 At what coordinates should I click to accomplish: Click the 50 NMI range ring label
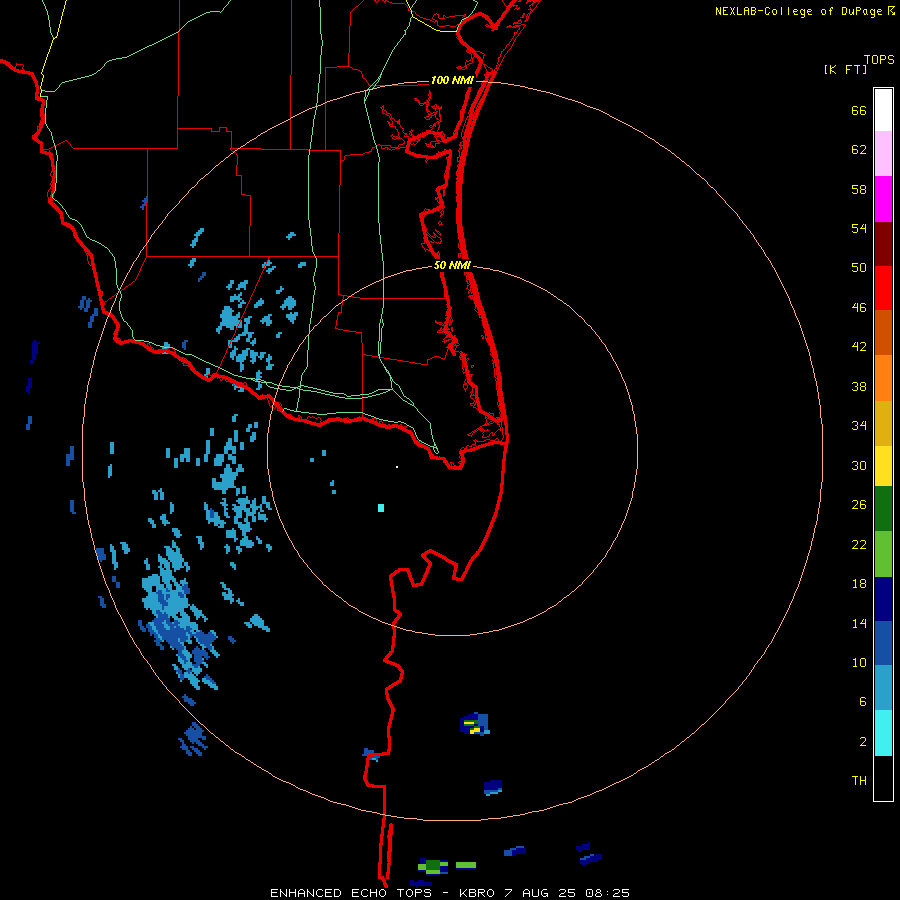pos(452,265)
